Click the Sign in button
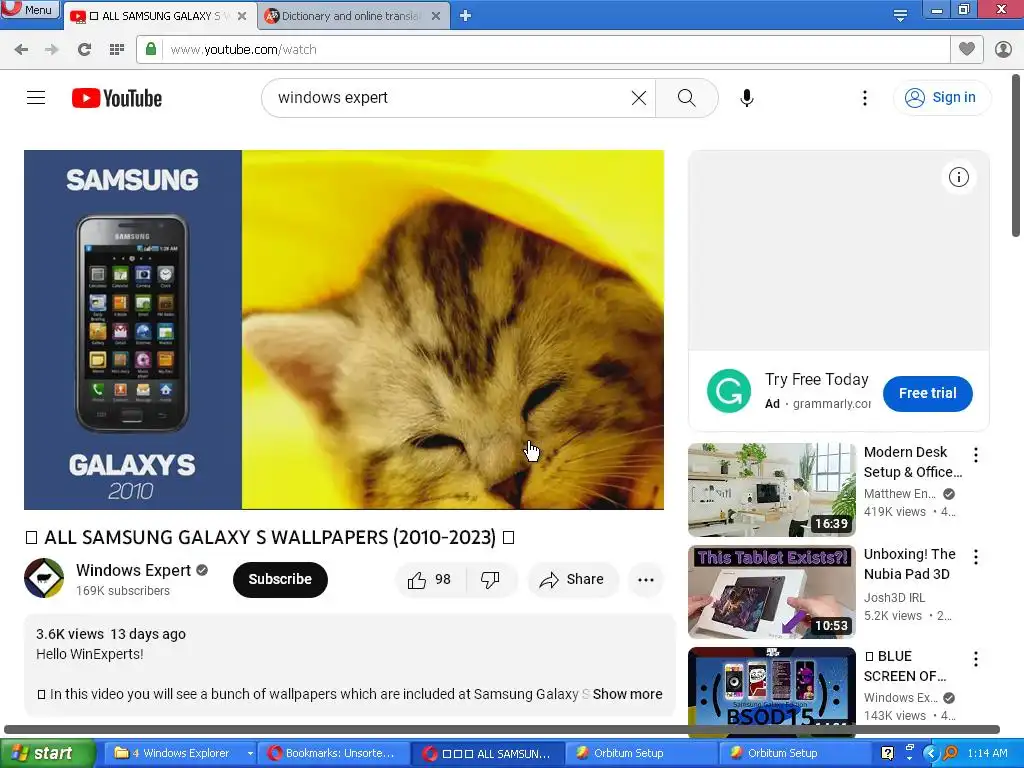This screenshot has width=1024, height=768. coord(942,98)
